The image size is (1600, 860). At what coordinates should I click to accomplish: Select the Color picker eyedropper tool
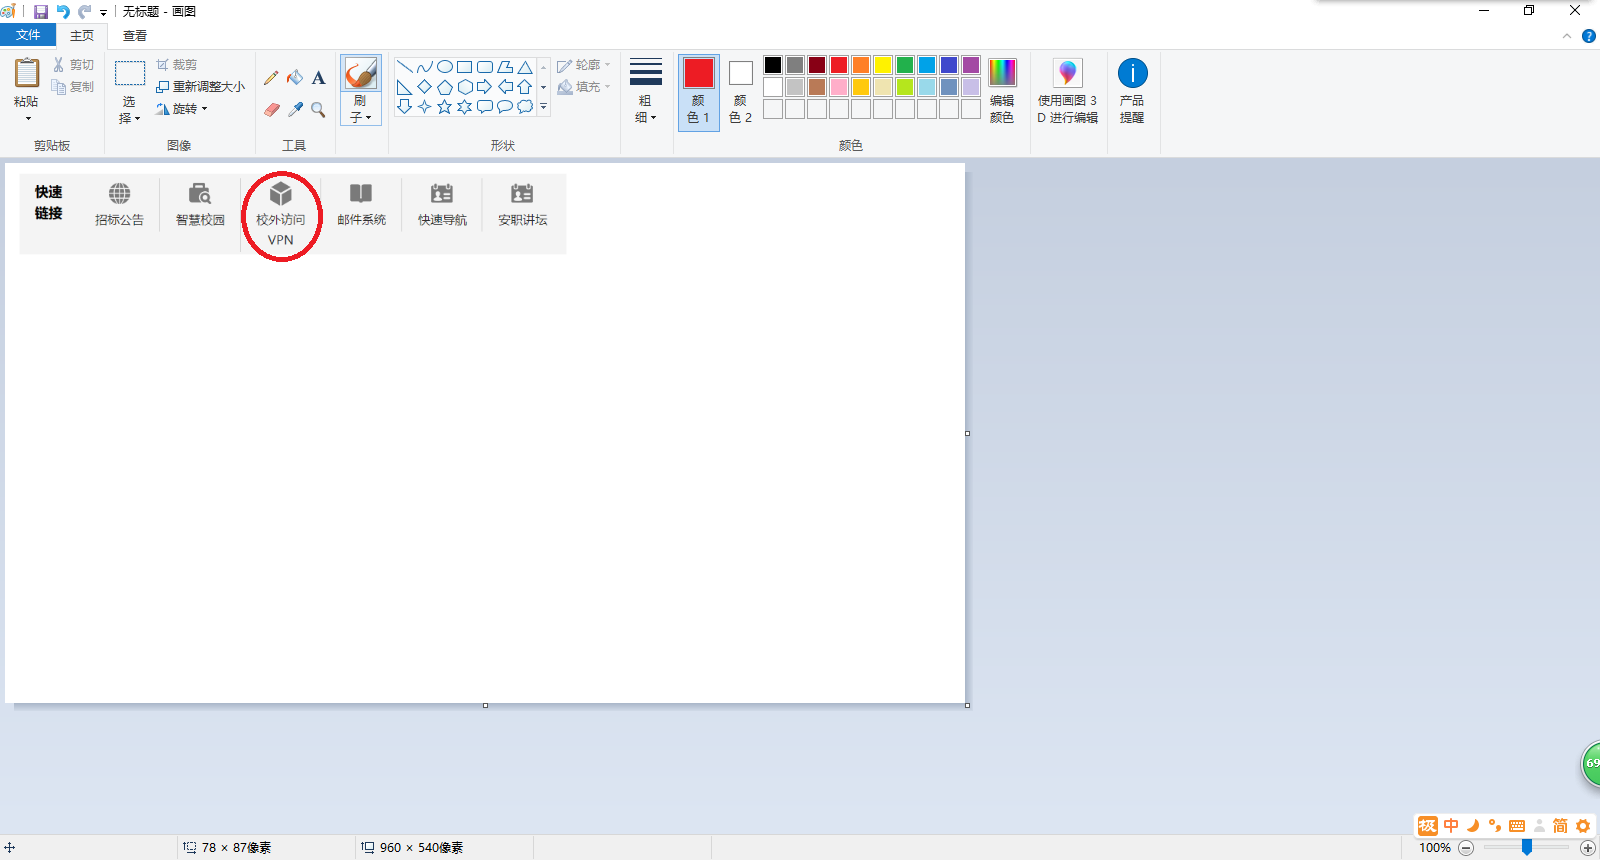tap(295, 110)
